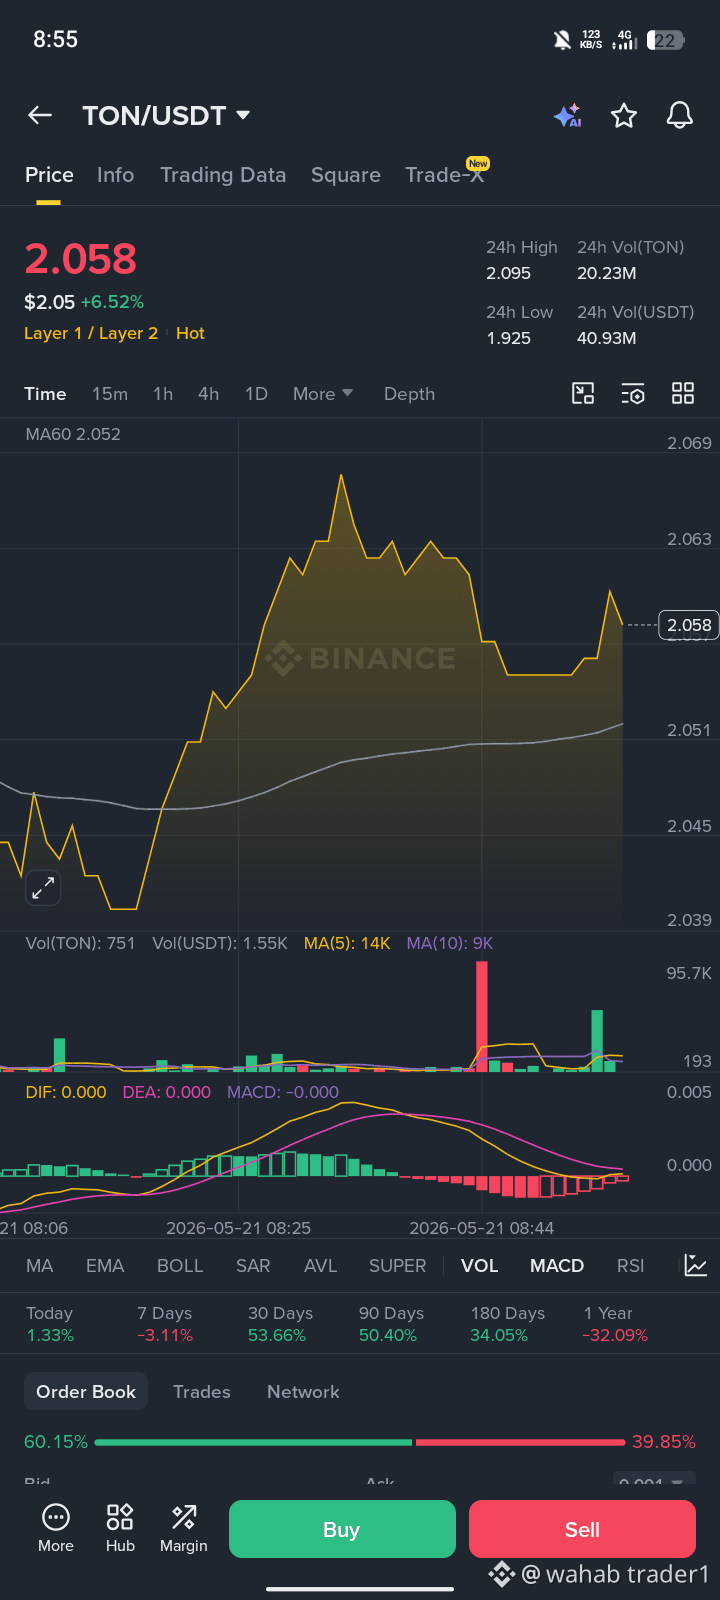Open chart drawing tools icon
This screenshot has height=1600, width=720.
click(583, 393)
